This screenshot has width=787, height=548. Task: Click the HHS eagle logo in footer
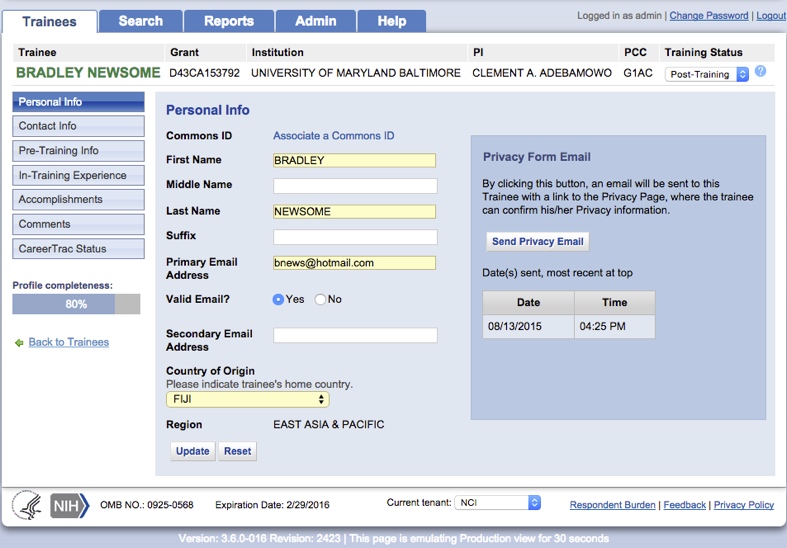pyautogui.click(x=28, y=505)
